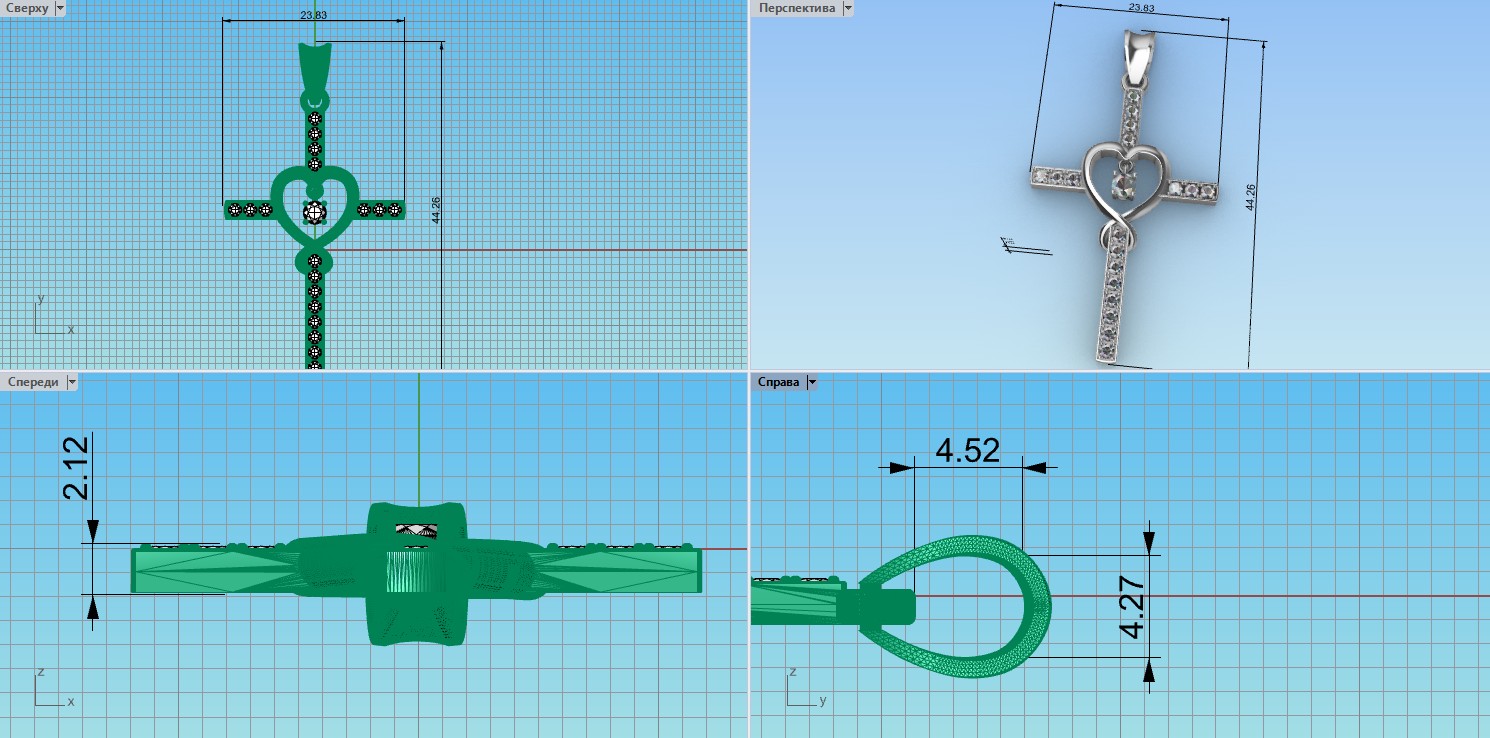1490x738 pixels.
Task: Pick the 44.26 dimension in Перспектива view
Action: [x=1251, y=196]
